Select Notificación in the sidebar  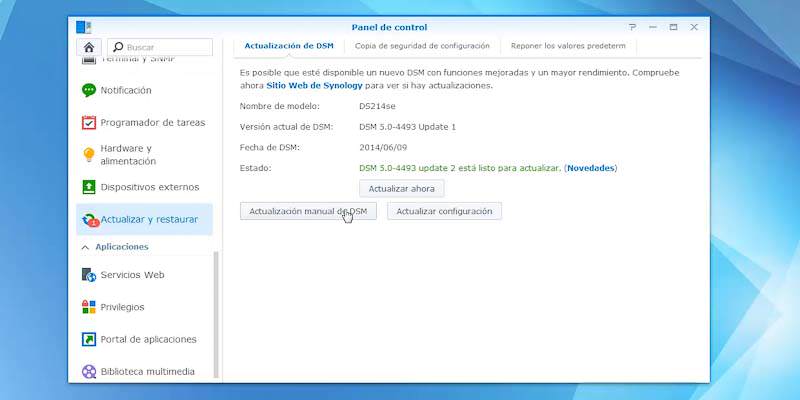tap(126, 90)
